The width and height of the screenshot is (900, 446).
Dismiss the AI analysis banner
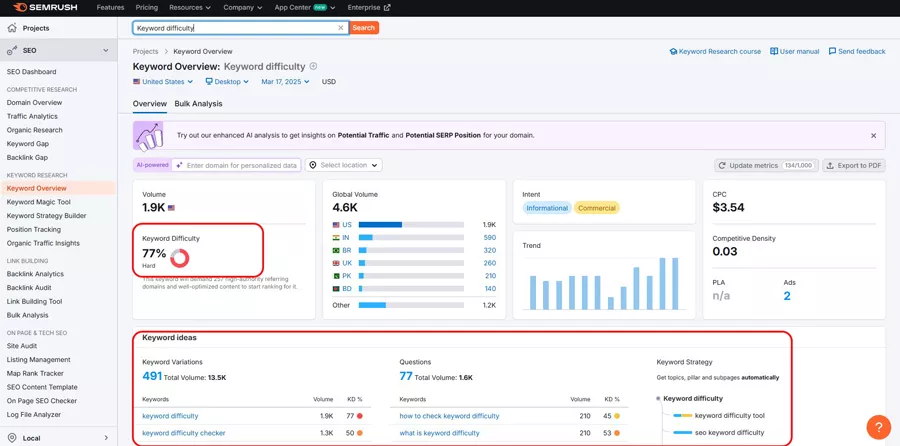874,135
